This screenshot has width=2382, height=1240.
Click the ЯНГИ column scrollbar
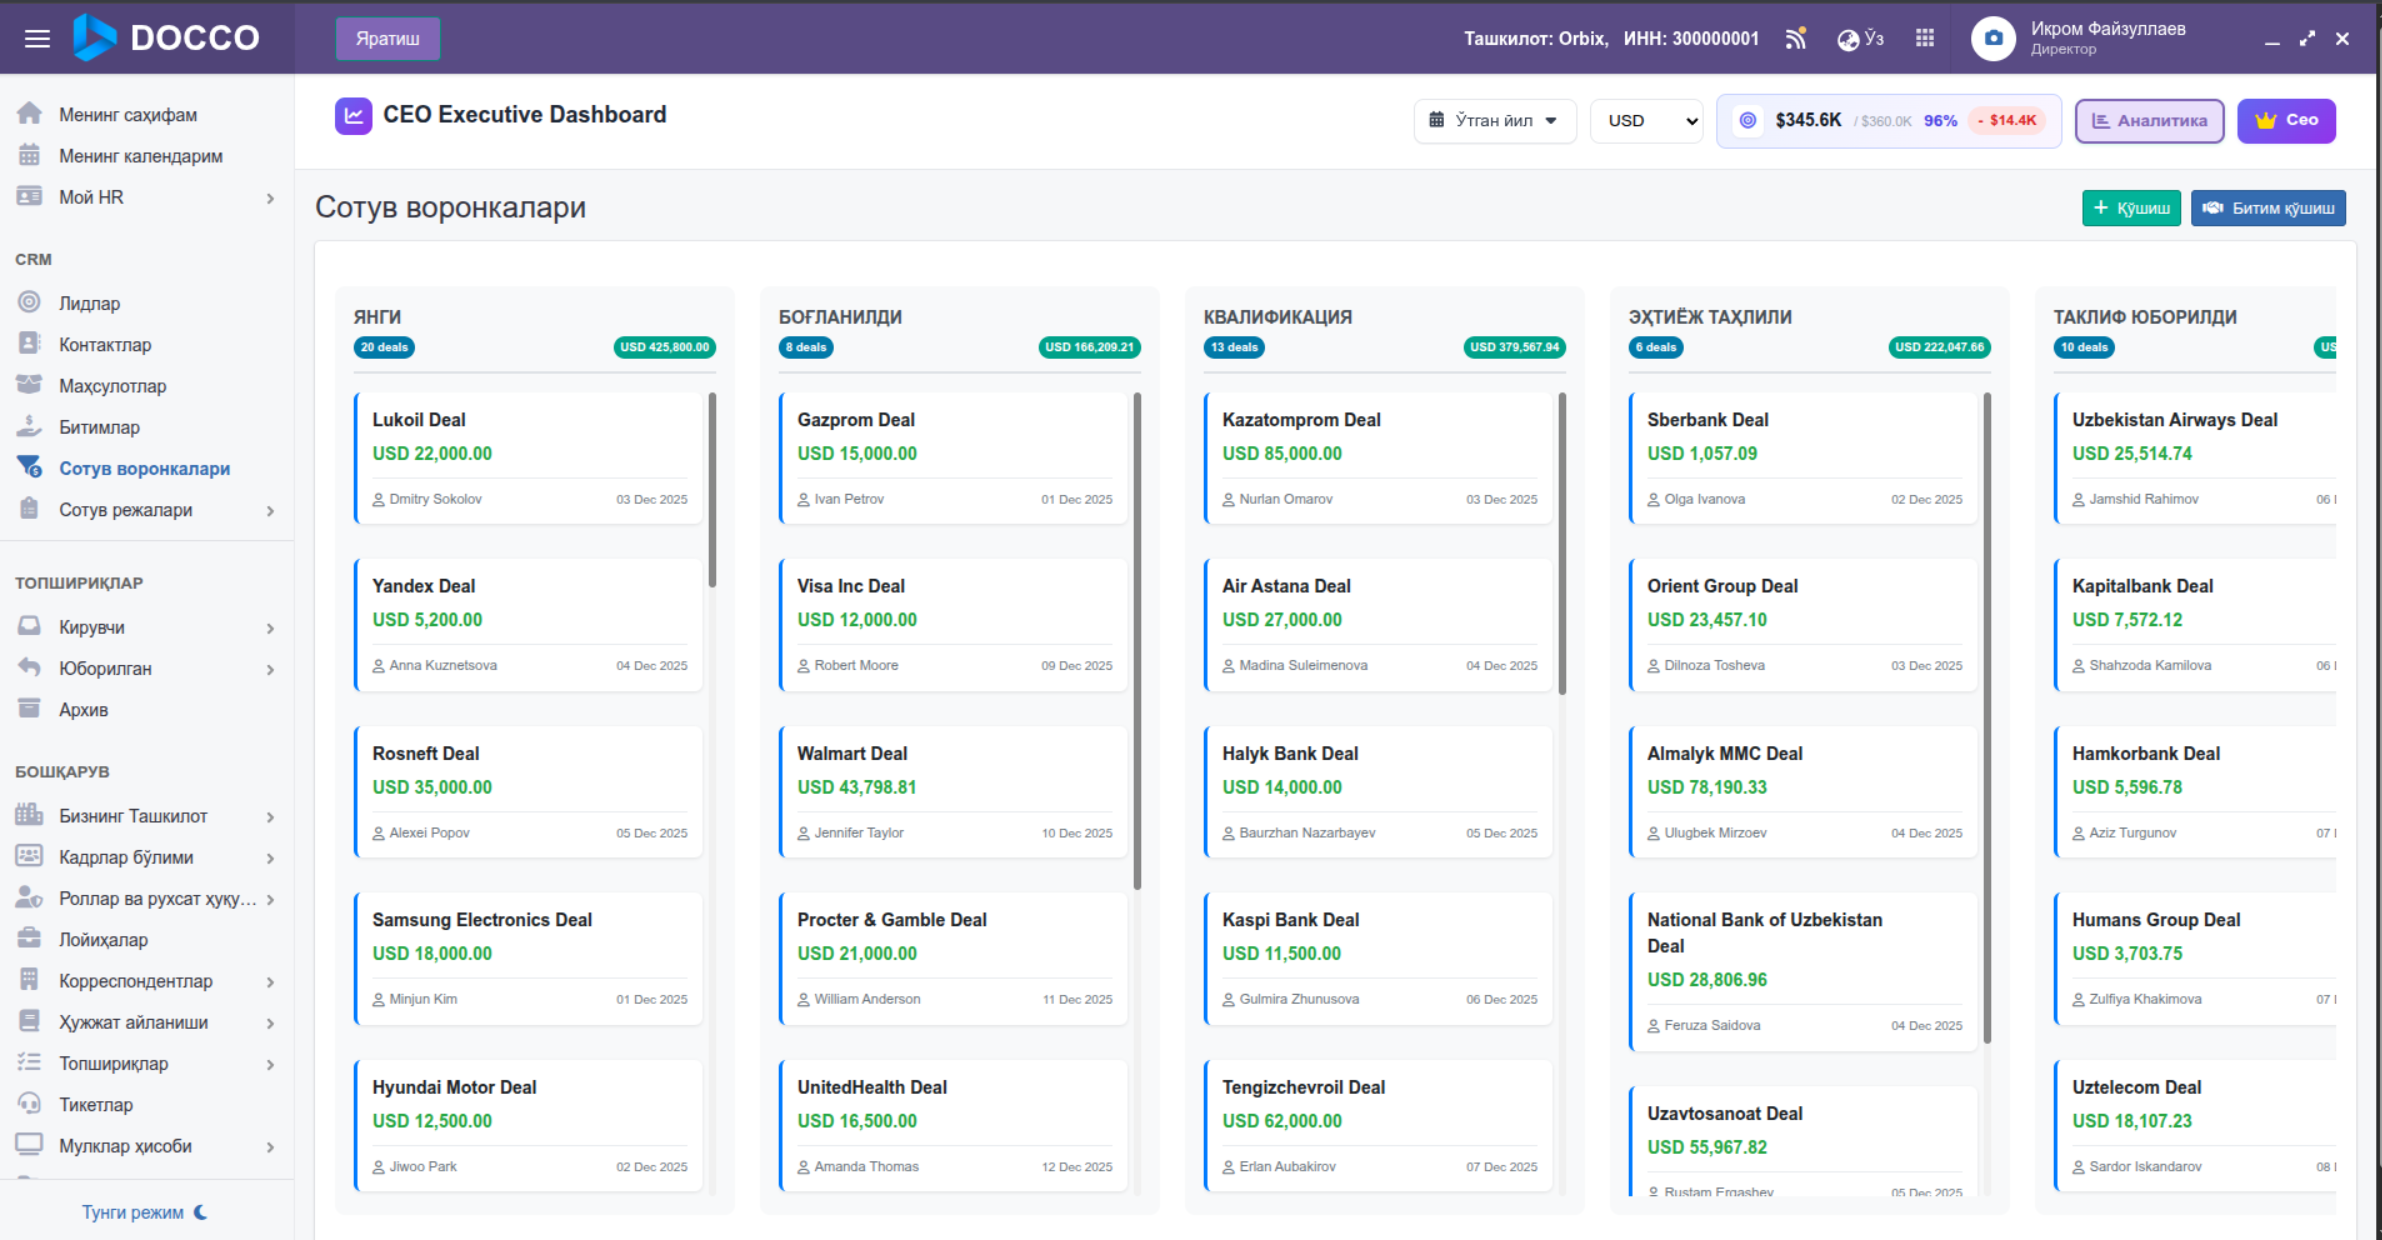[x=712, y=490]
